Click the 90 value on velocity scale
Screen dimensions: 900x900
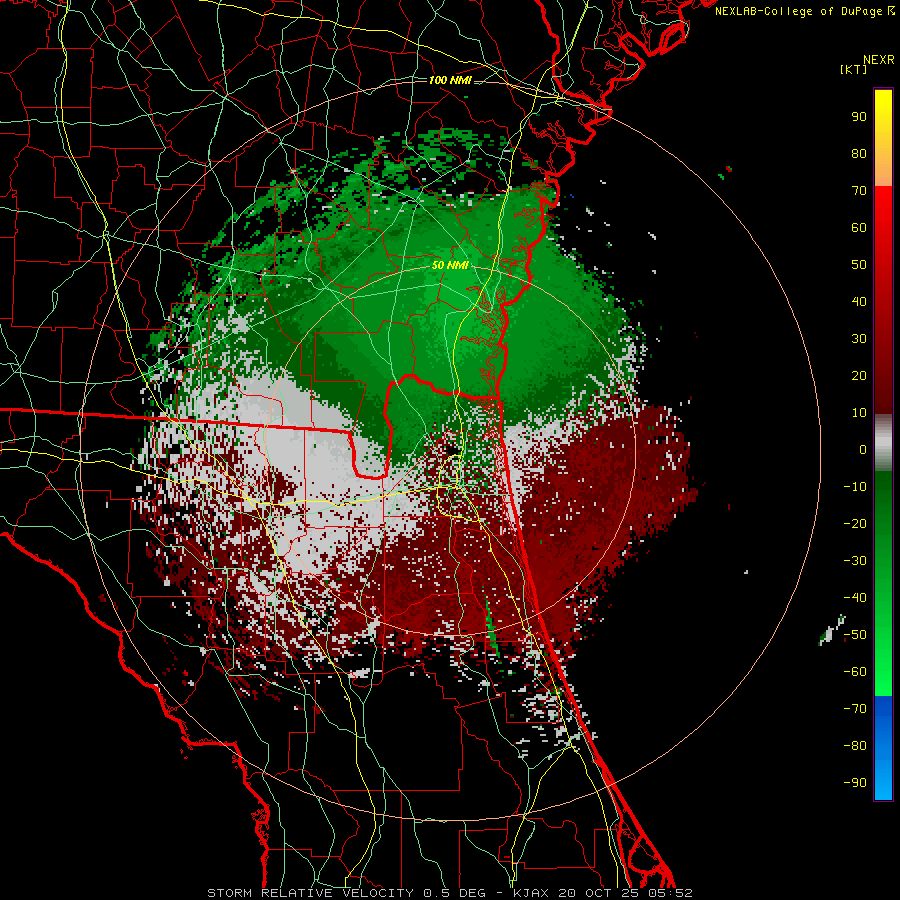pyautogui.click(x=859, y=117)
